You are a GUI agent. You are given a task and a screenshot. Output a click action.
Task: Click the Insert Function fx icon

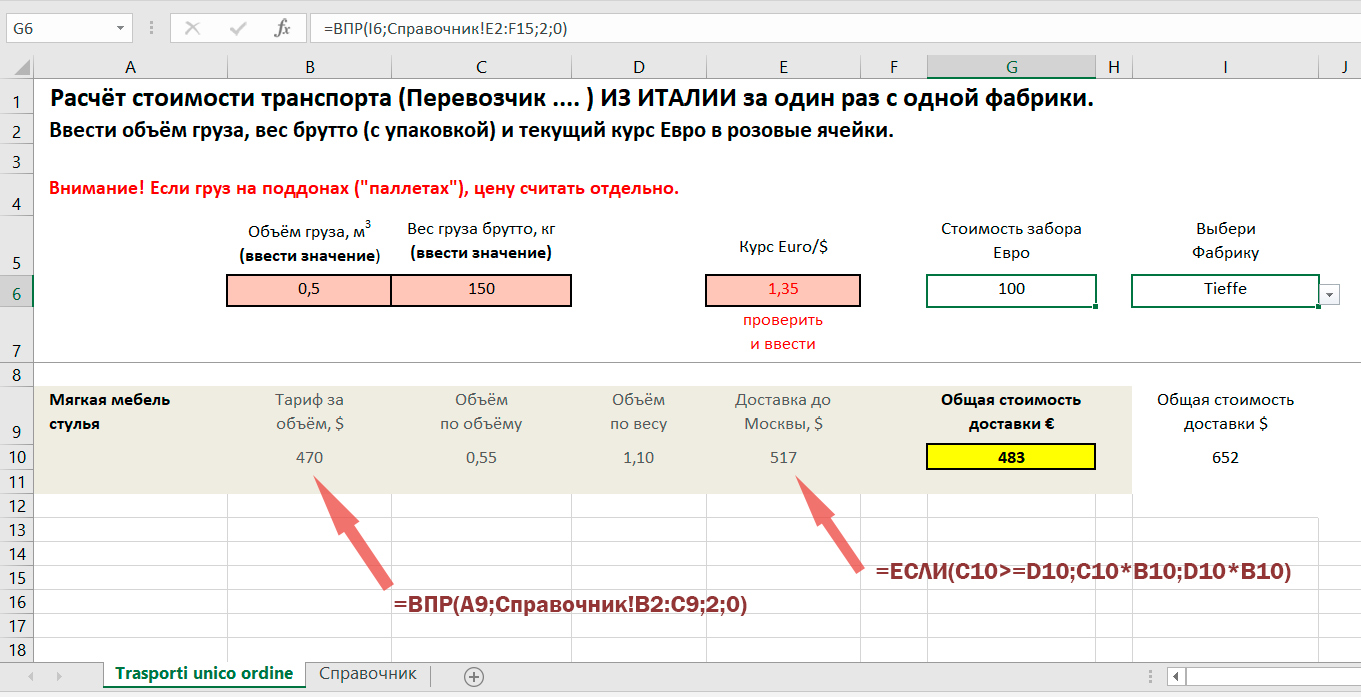click(x=283, y=29)
